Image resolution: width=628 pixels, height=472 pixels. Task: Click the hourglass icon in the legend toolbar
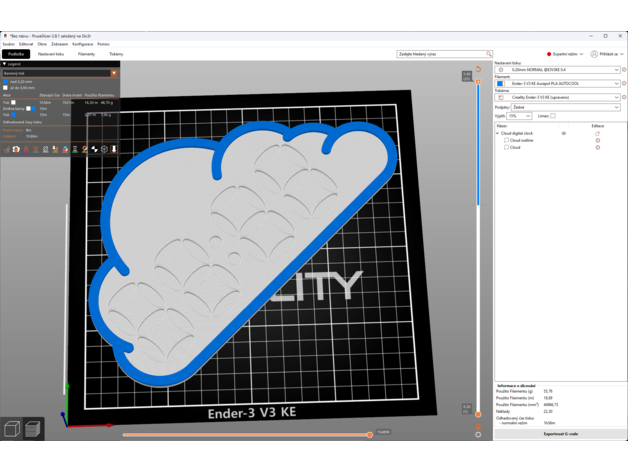(75, 149)
